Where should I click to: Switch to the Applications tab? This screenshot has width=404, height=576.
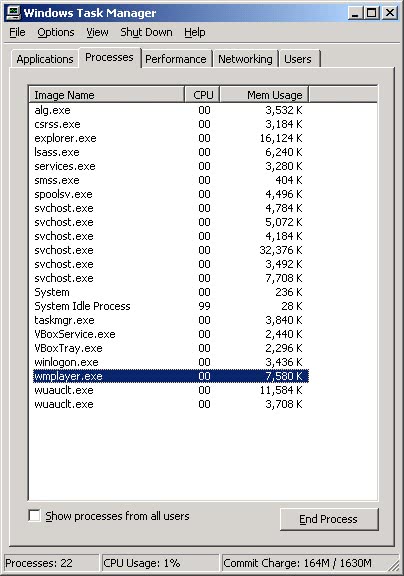(45, 59)
